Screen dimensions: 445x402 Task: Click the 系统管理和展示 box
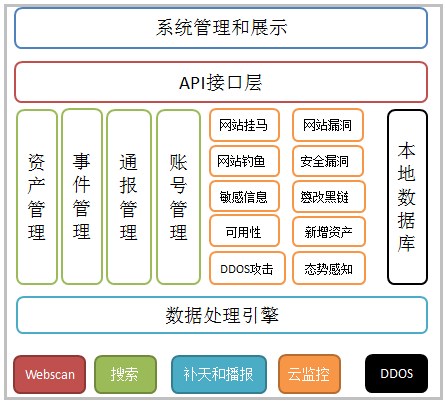pyautogui.click(x=221, y=28)
